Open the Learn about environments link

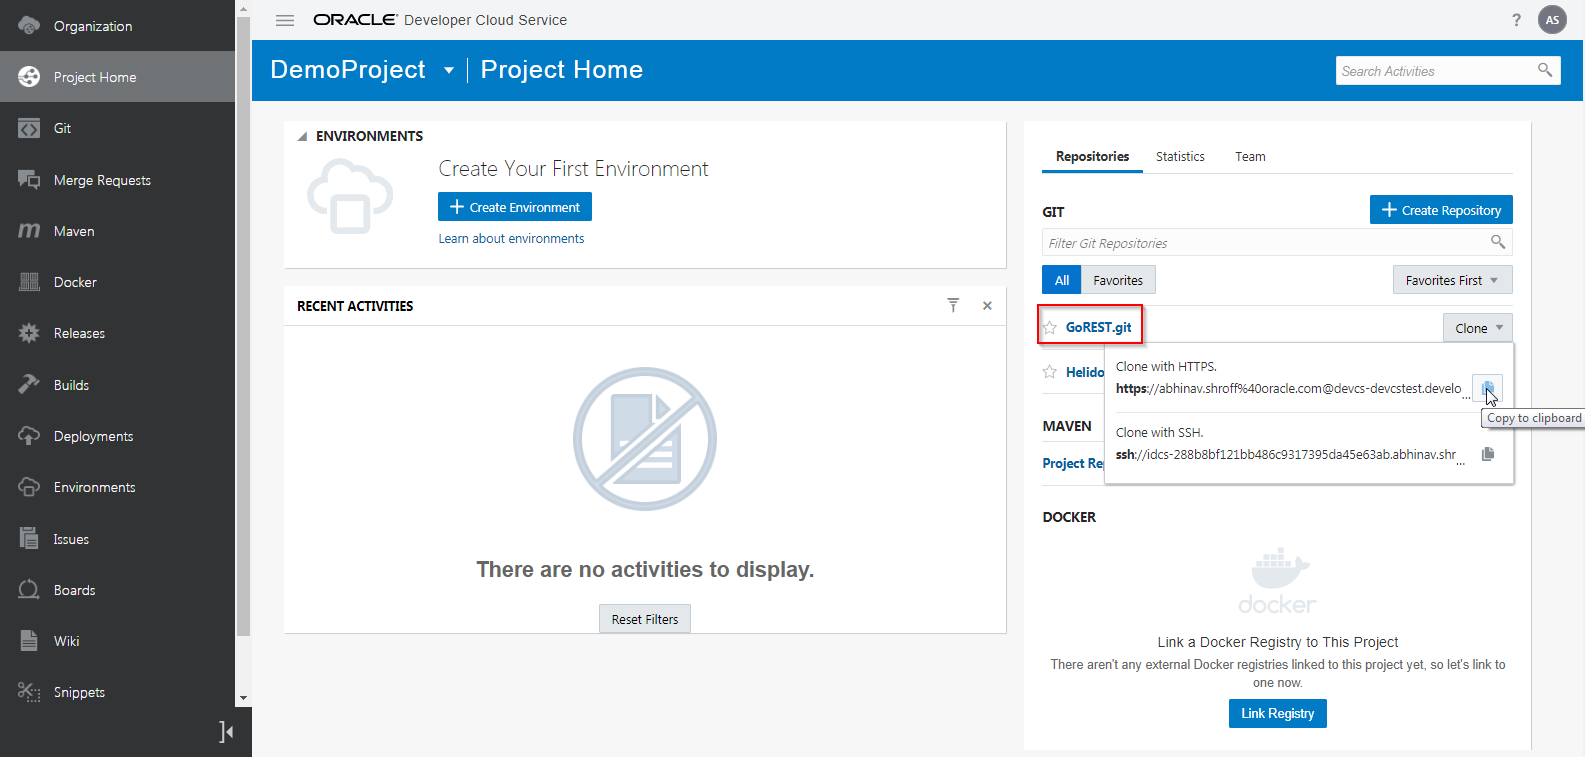pyautogui.click(x=511, y=239)
